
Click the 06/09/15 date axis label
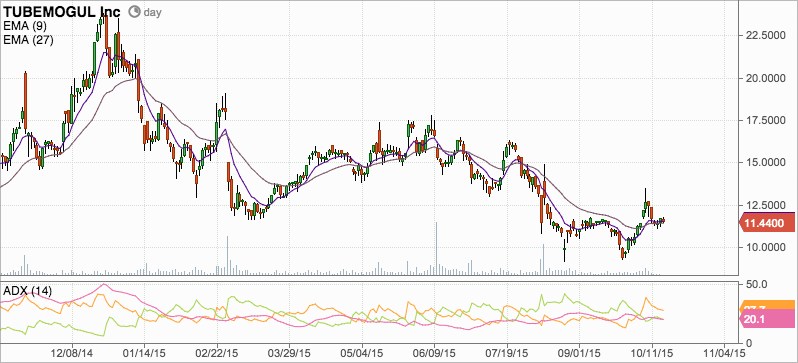[x=435, y=353]
